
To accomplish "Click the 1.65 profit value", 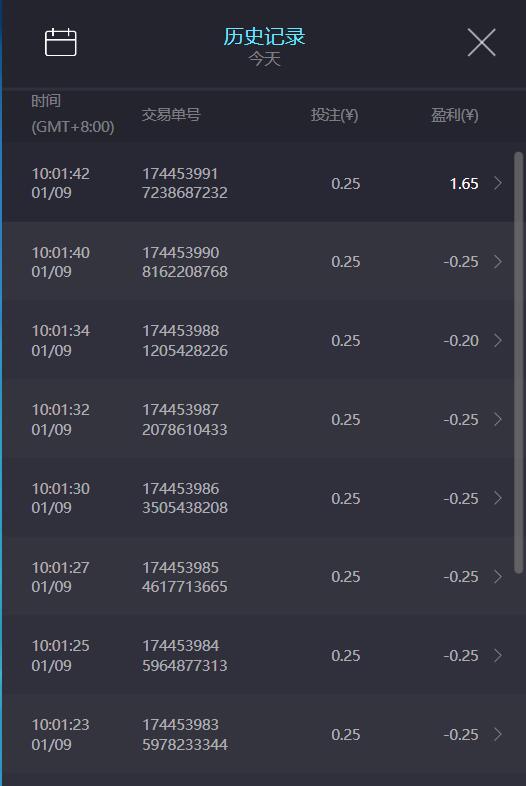I will (464, 183).
